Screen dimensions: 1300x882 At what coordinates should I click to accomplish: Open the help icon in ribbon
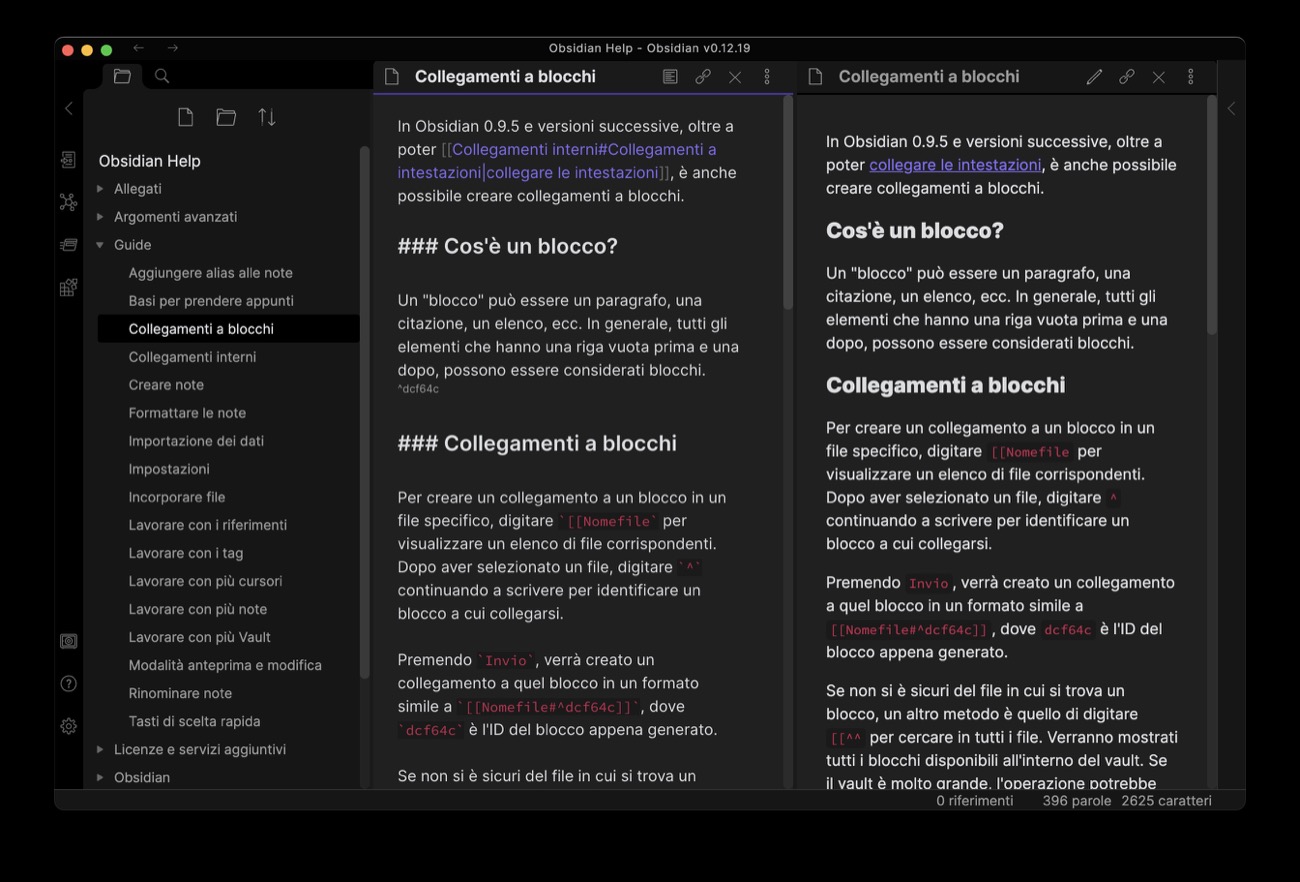[x=68, y=684]
